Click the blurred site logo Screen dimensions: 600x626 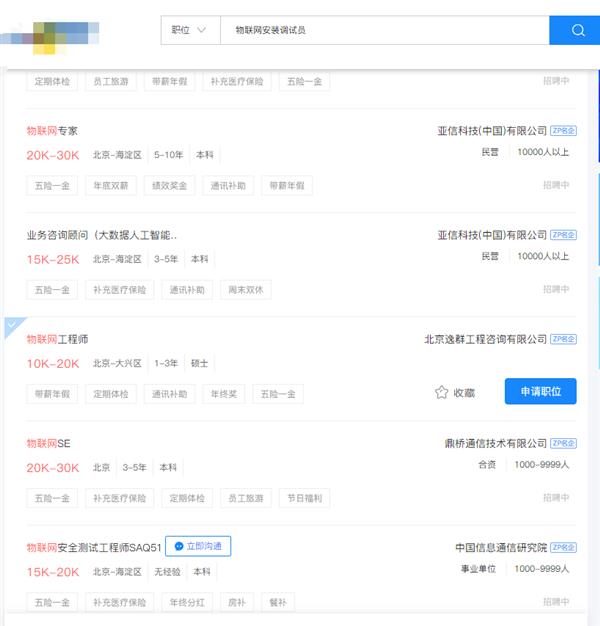tap(50, 37)
